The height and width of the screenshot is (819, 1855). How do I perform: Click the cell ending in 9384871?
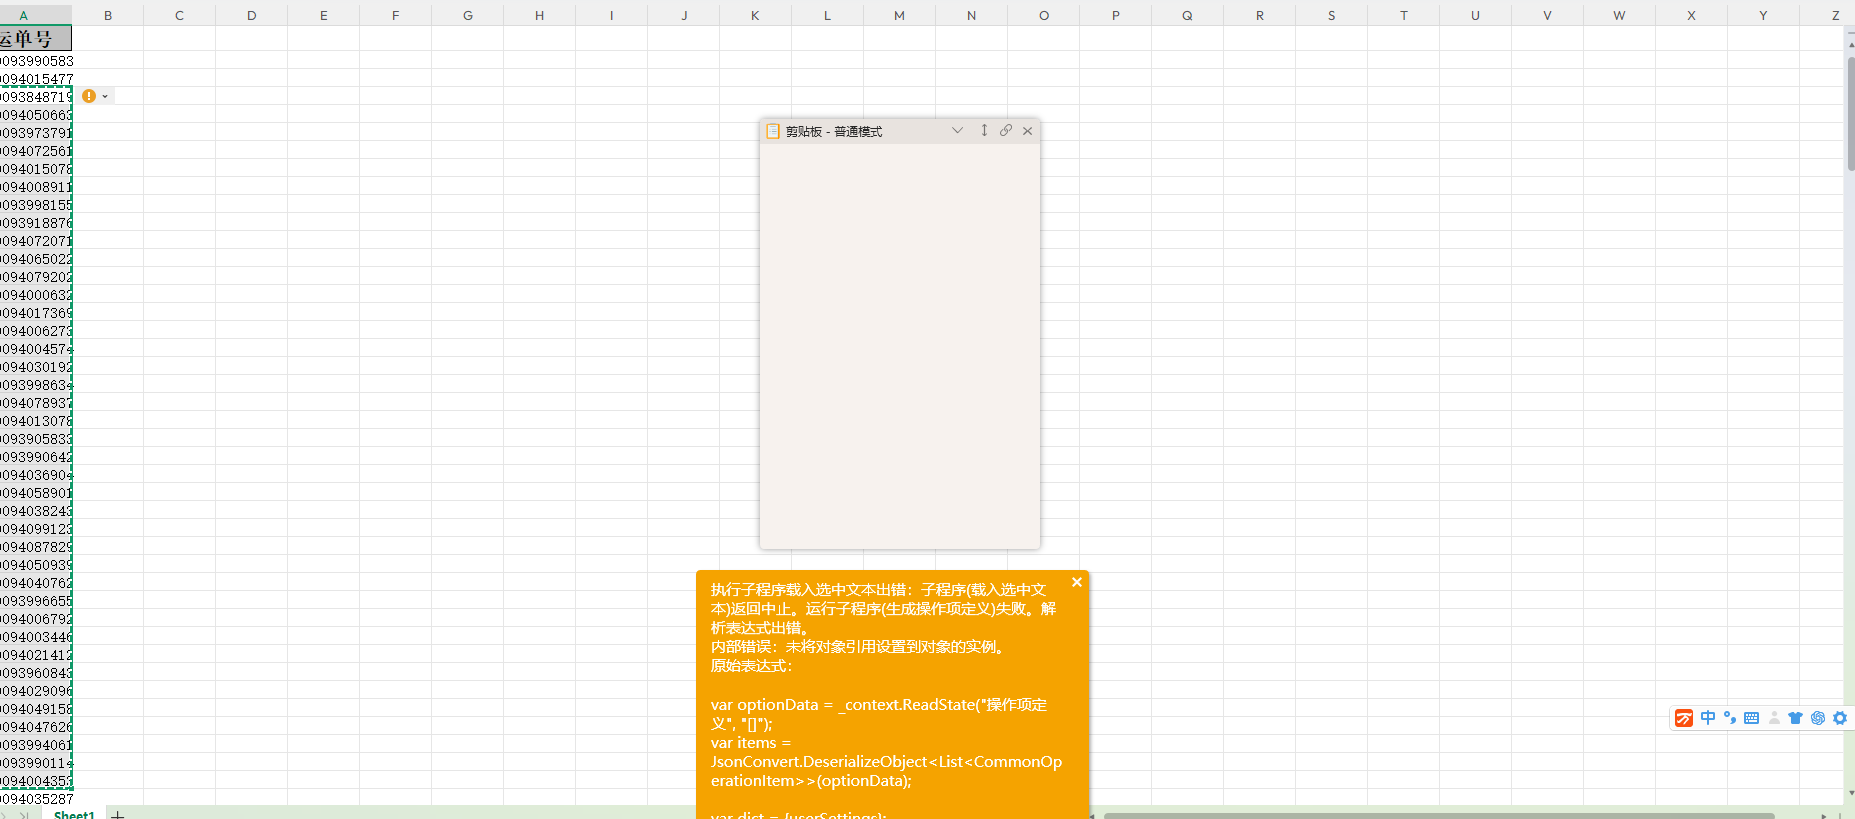click(x=36, y=97)
